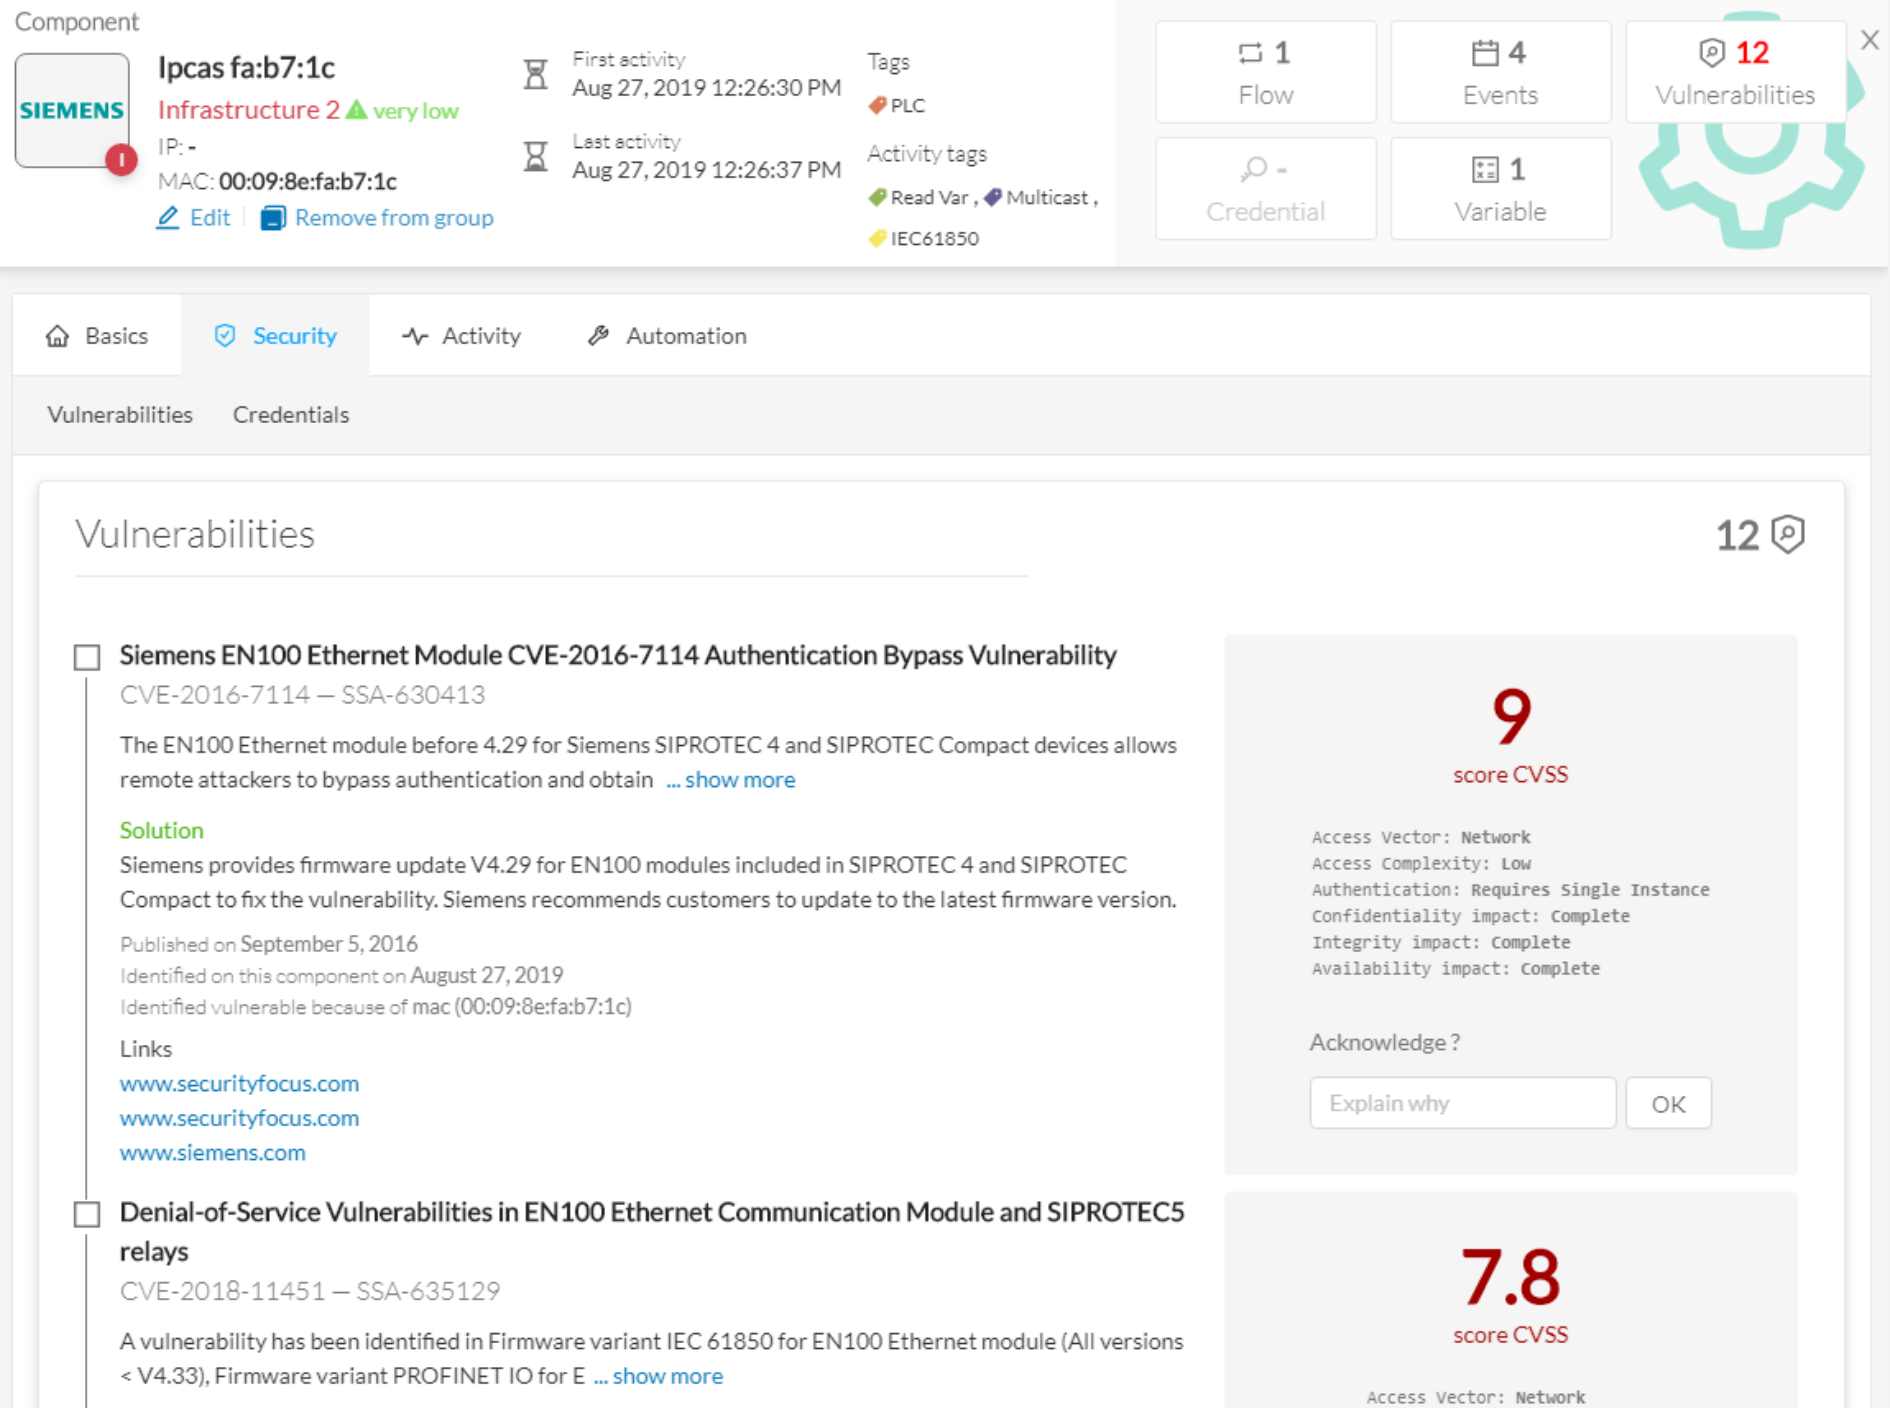Click Remove from group link
Screen dimensions: 1890x1408
394,218
